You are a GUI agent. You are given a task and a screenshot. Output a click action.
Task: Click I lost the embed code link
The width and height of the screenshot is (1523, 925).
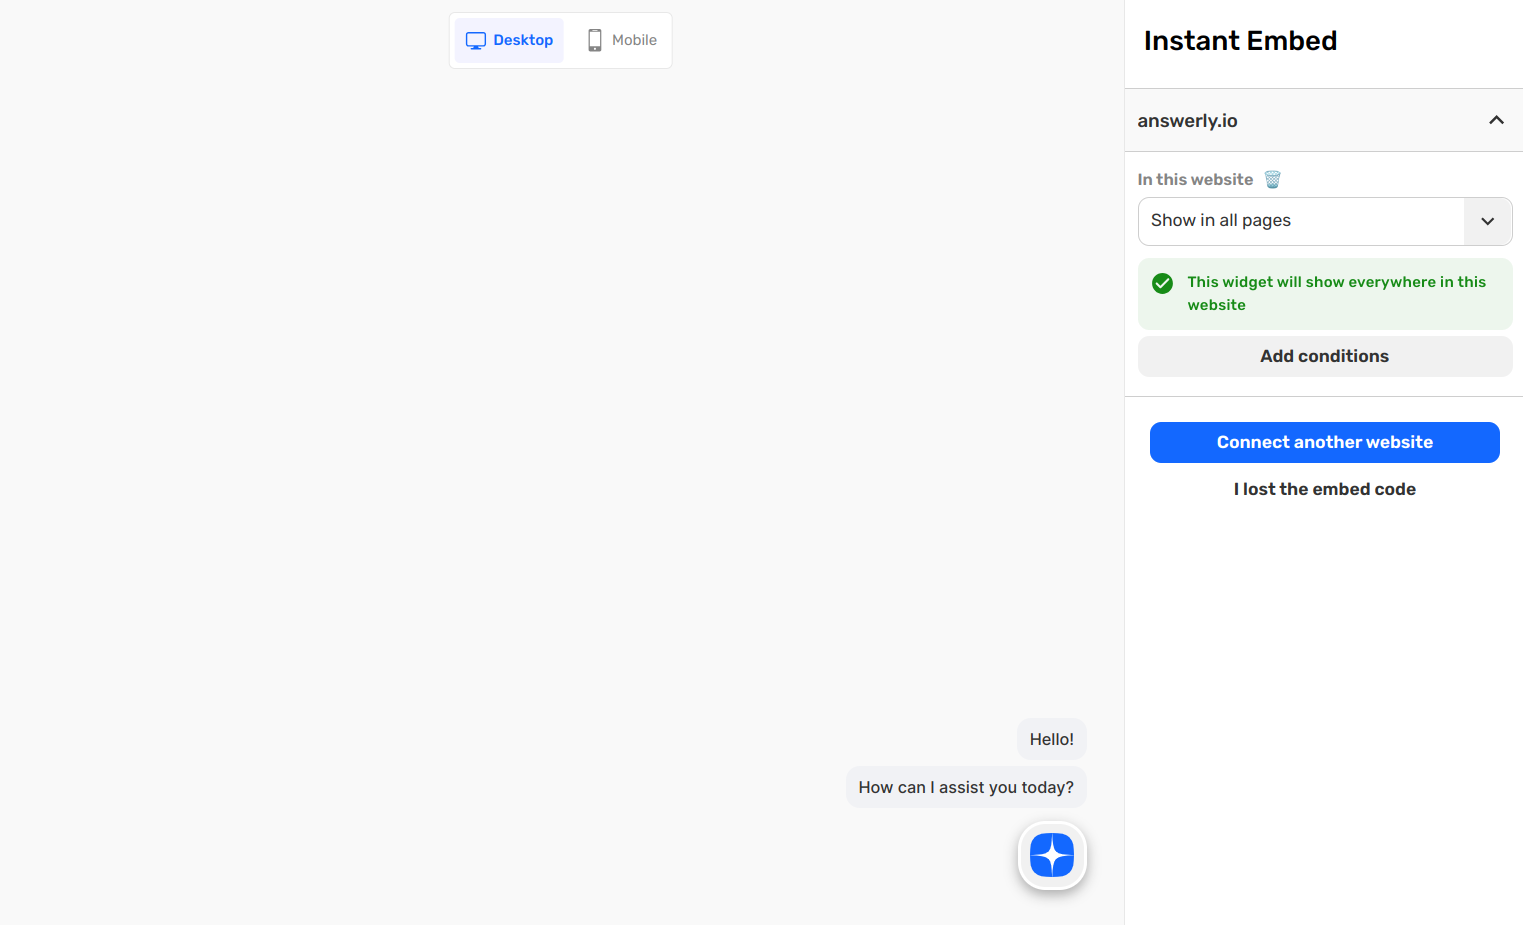click(x=1324, y=489)
